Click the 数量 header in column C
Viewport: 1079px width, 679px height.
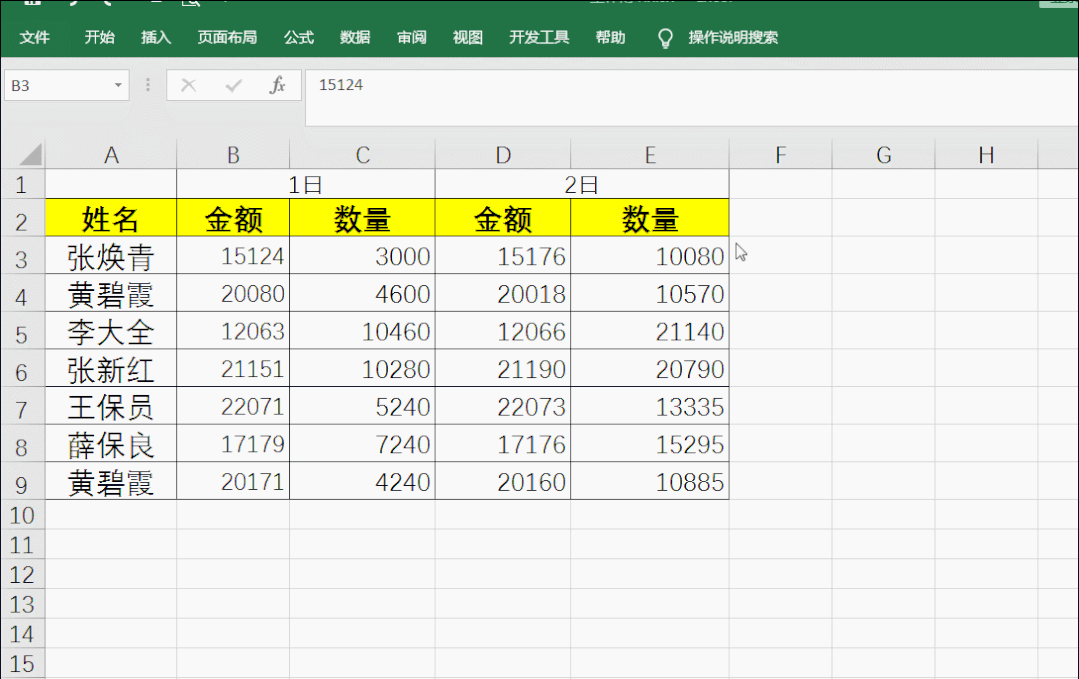[x=363, y=218]
